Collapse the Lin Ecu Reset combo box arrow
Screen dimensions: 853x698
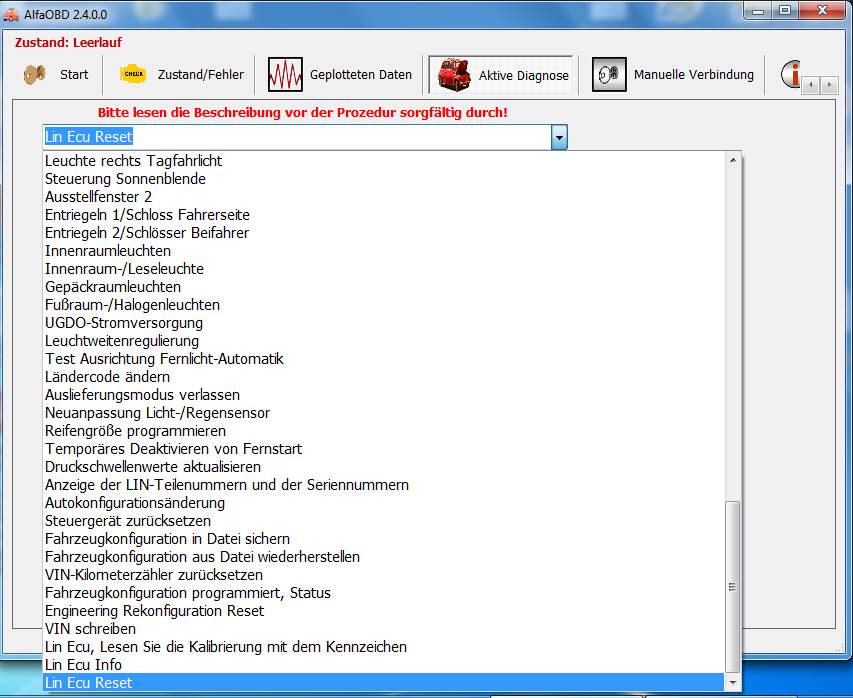559,137
